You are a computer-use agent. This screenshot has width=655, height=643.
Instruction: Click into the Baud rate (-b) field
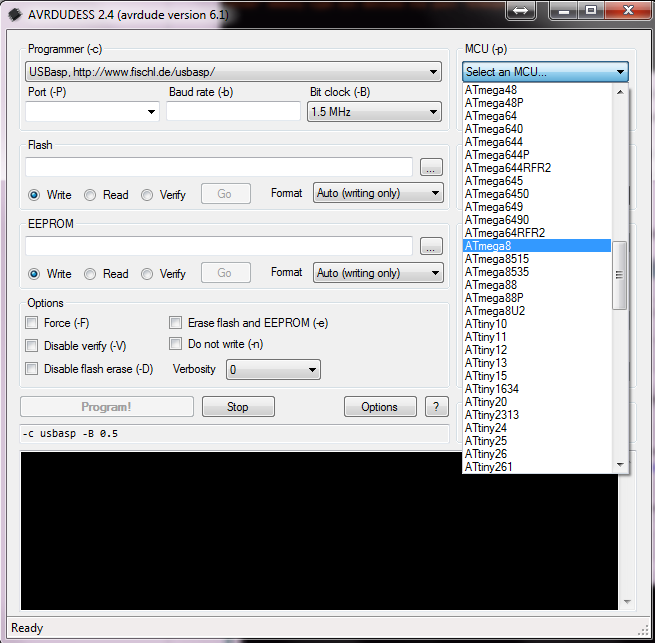point(233,111)
